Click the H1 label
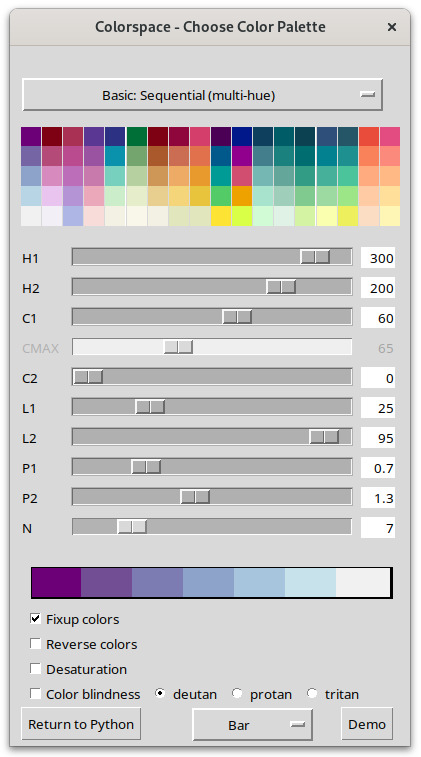This screenshot has width=421, height=757. click(30, 259)
